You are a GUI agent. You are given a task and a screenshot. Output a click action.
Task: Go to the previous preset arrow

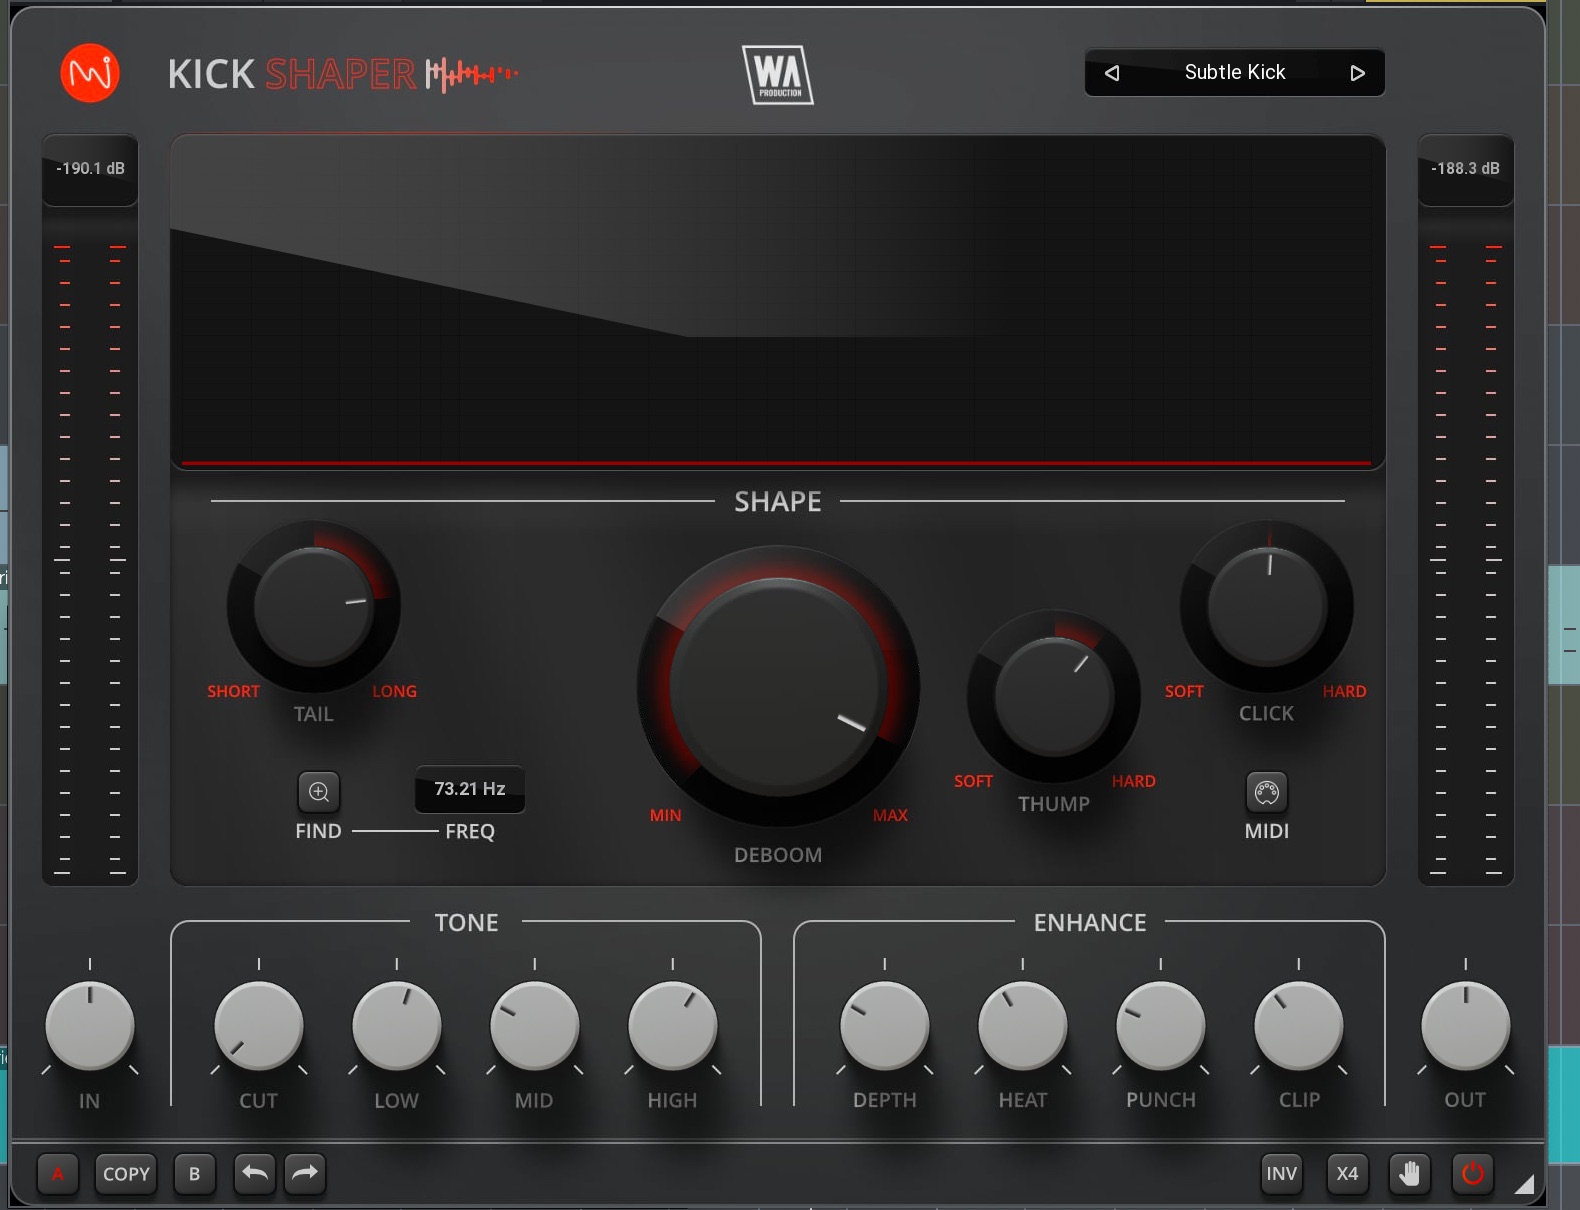1112,73
